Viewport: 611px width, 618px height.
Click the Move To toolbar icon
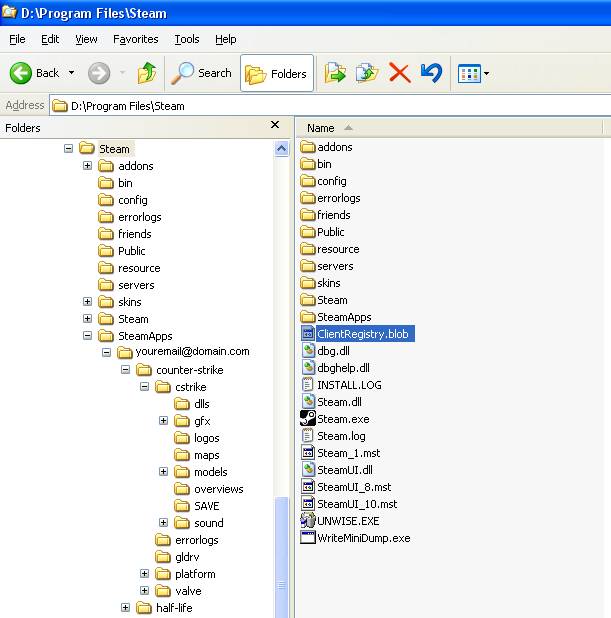coord(335,73)
